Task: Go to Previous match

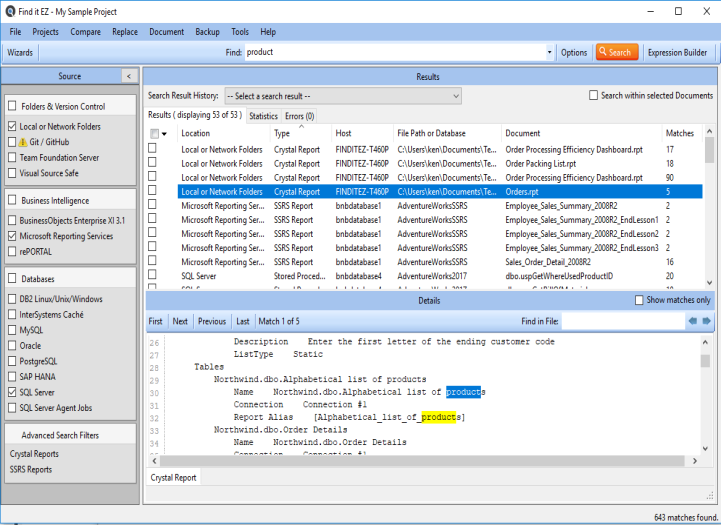Action: (x=212, y=321)
